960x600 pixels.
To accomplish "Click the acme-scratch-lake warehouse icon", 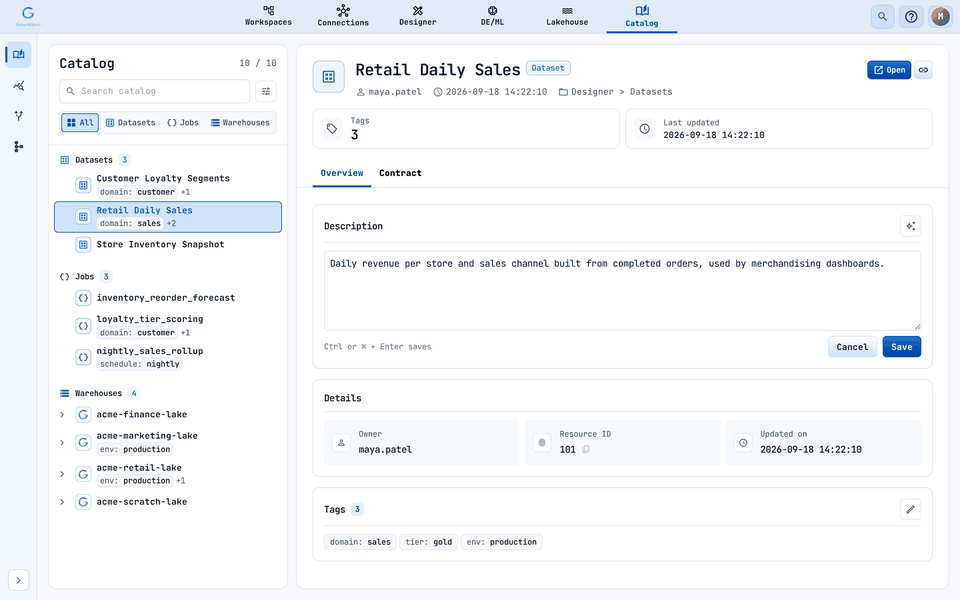I will 83,502.
